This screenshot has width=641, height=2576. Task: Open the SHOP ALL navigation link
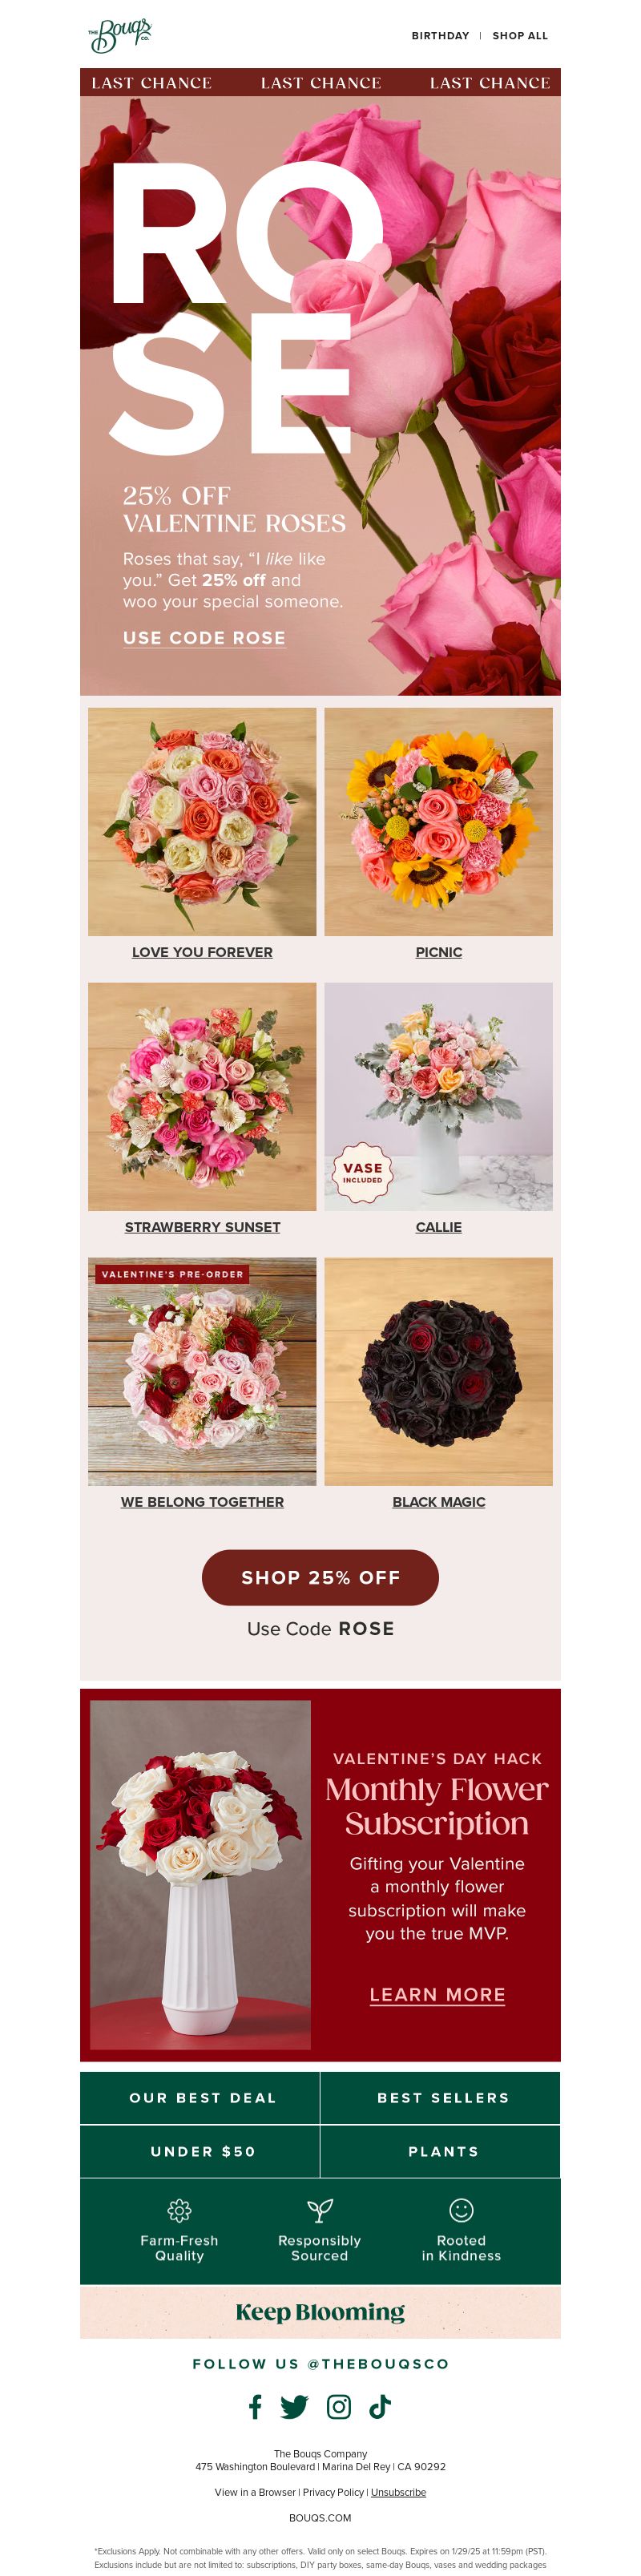(520, 36)
